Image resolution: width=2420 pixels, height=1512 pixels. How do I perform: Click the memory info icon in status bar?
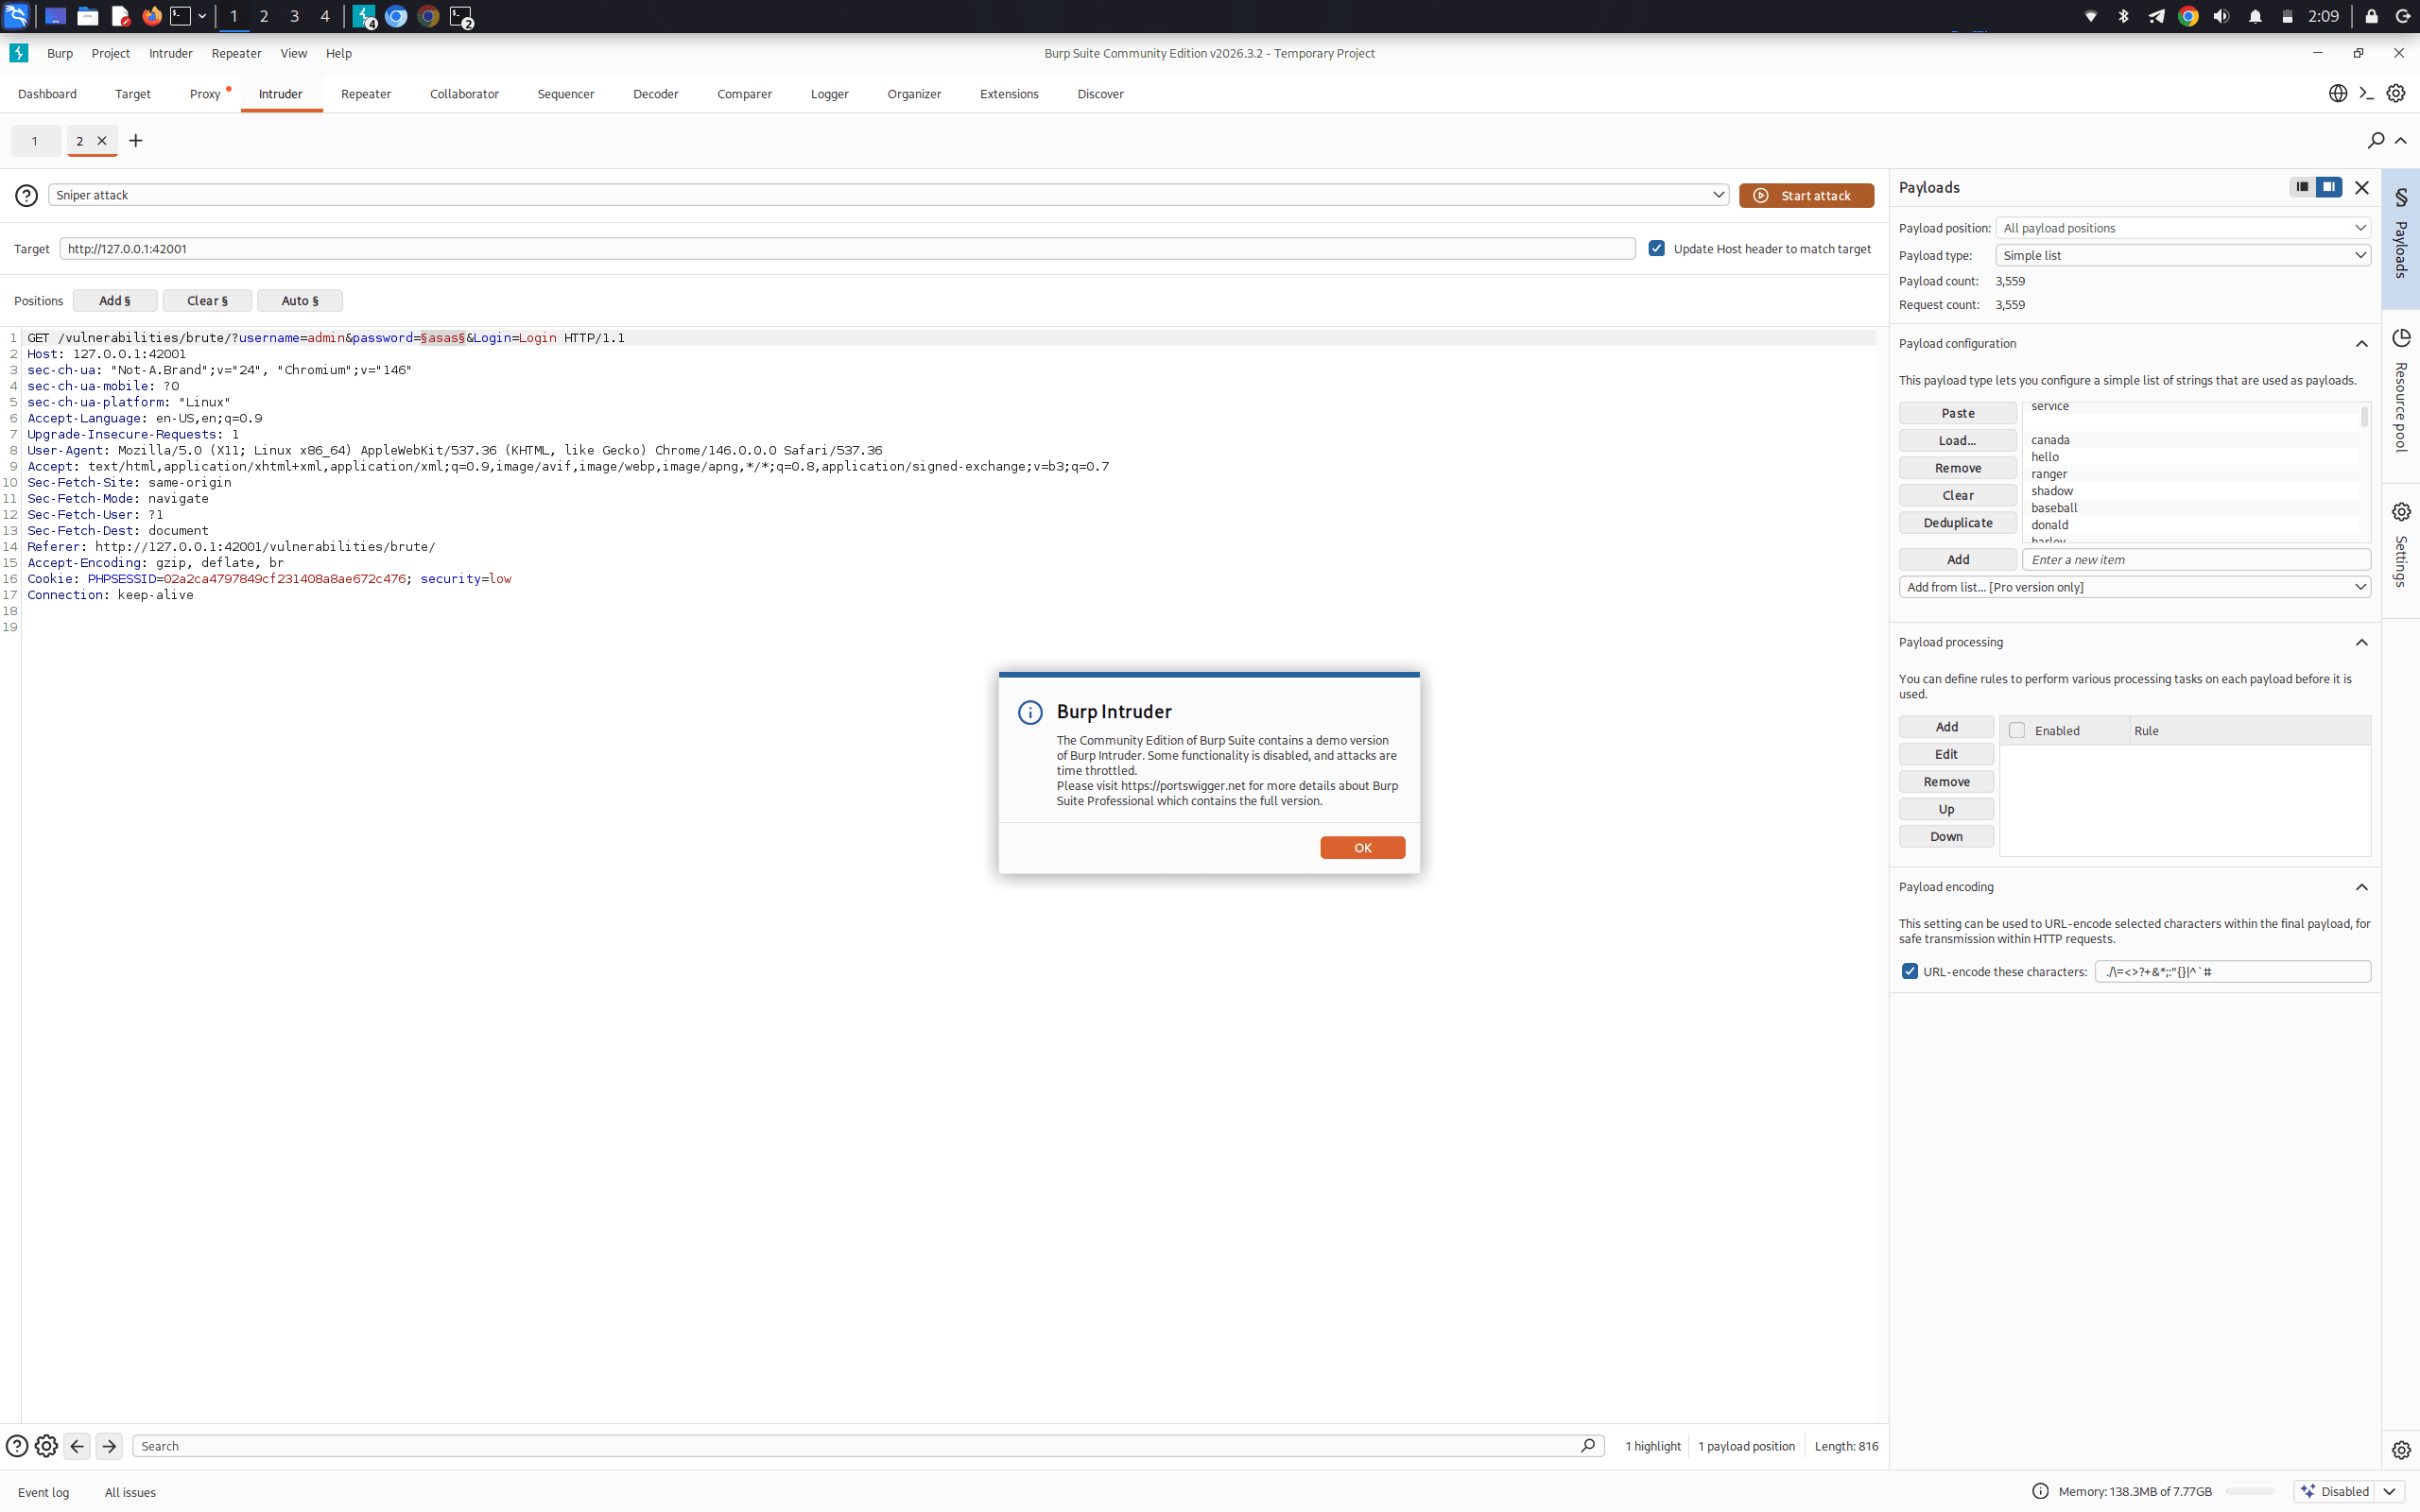point(2040,1491)
